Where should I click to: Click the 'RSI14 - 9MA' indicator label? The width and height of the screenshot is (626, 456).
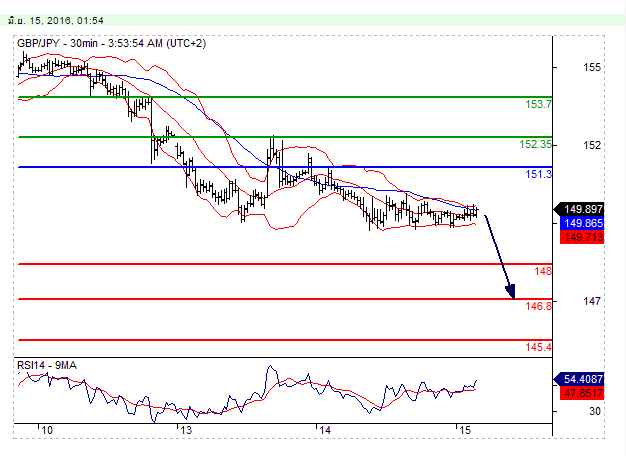pyautogui.click(x=47, y=365)
